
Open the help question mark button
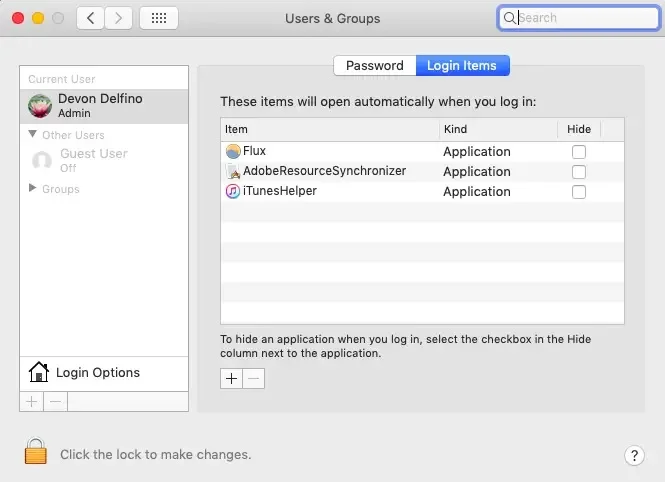tap(634, 455)
